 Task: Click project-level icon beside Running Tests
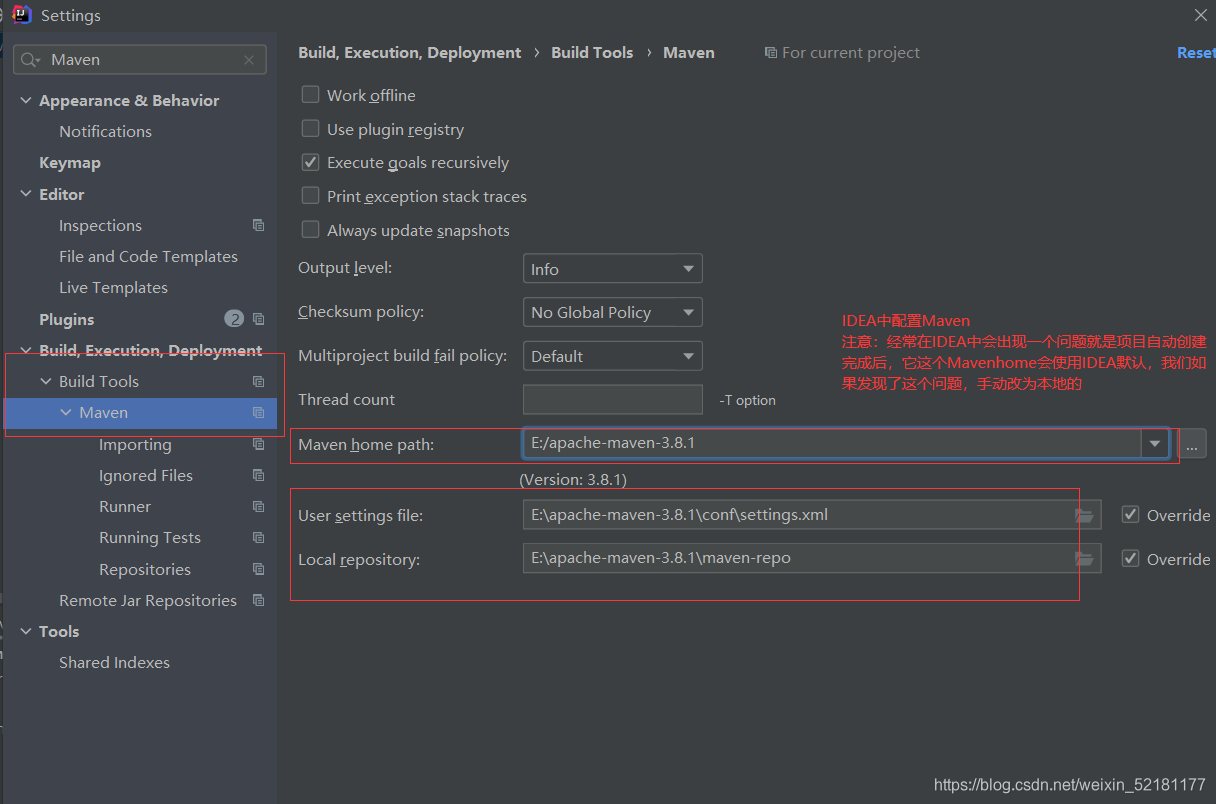click(x=258, y=538)
